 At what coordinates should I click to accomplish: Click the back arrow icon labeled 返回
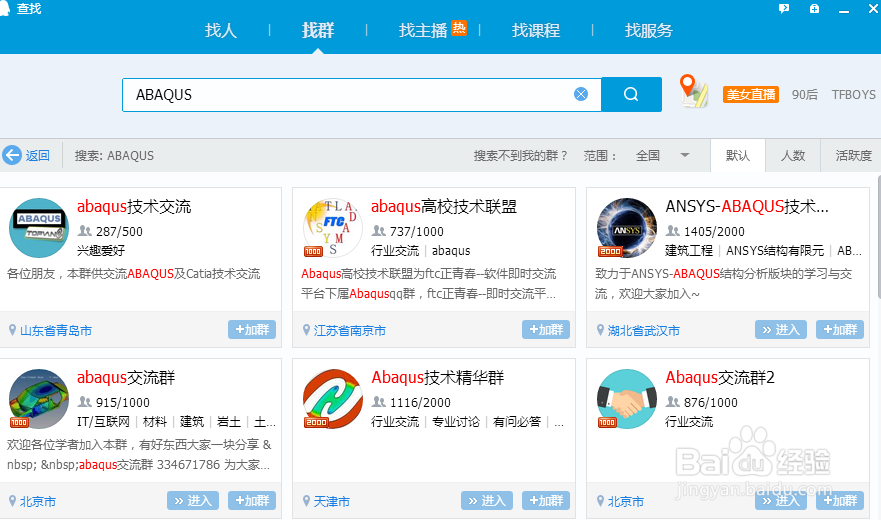(12, 155)
